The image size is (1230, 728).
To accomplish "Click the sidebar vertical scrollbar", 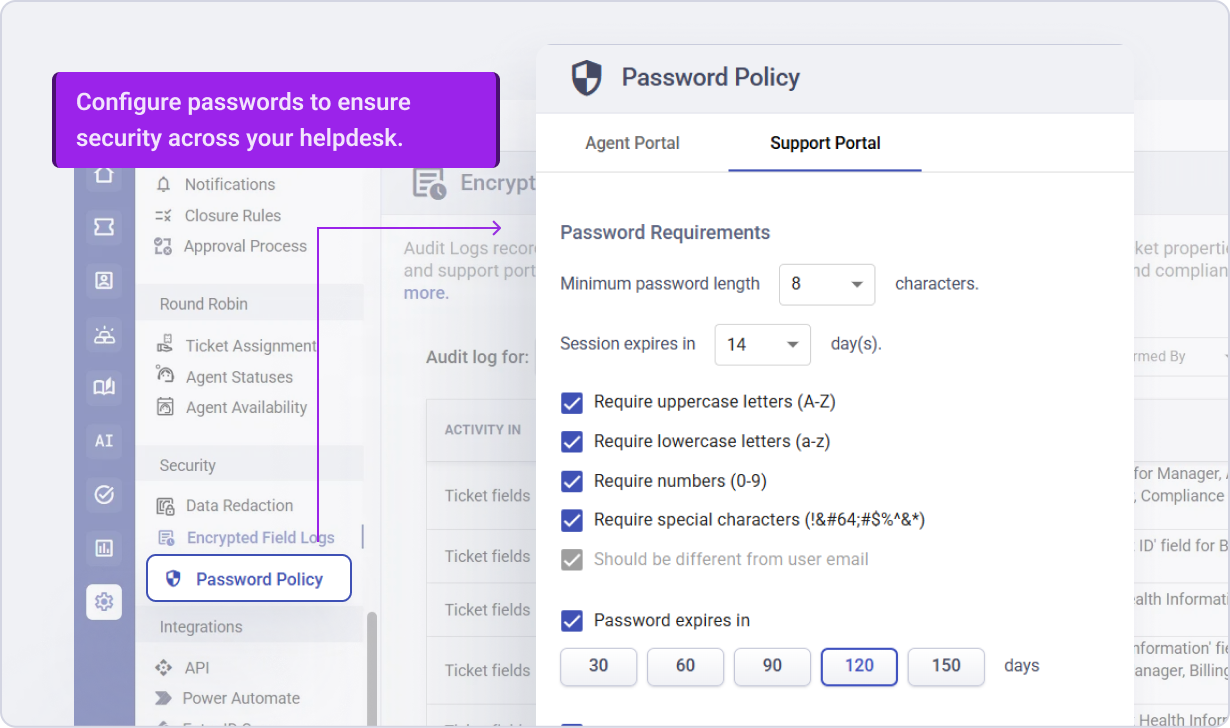I will pos(372,668).
